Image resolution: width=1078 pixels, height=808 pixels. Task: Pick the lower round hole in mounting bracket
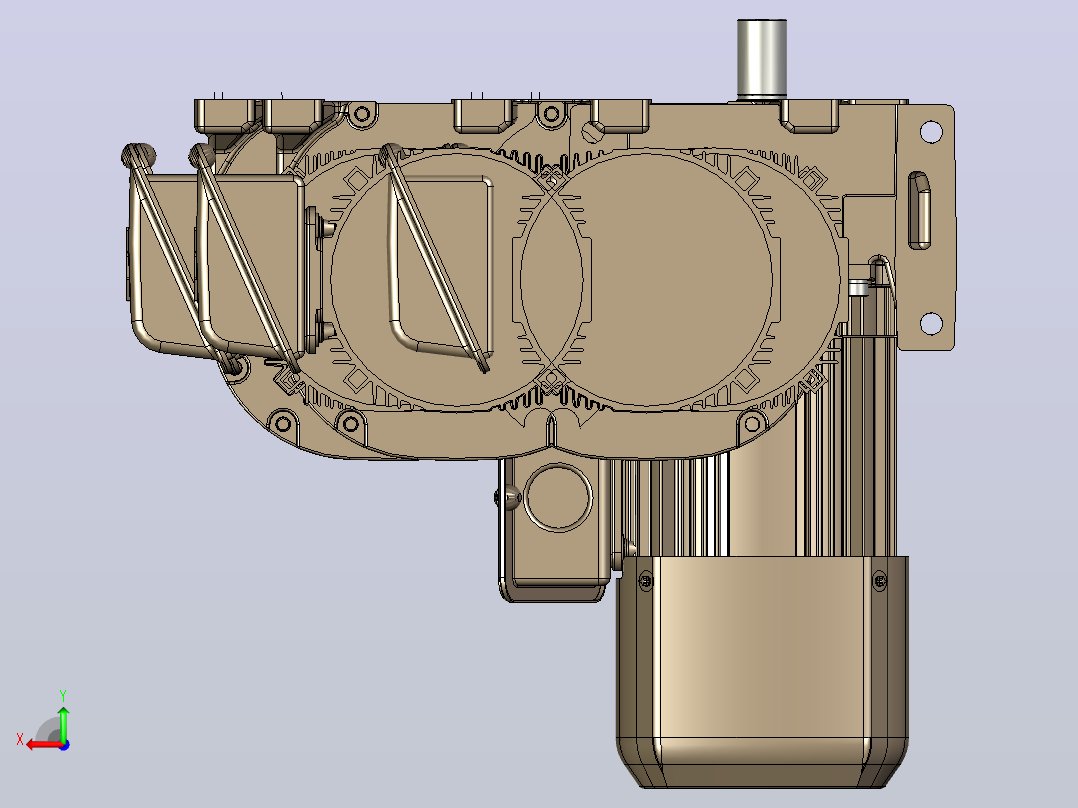click(931, 323)
